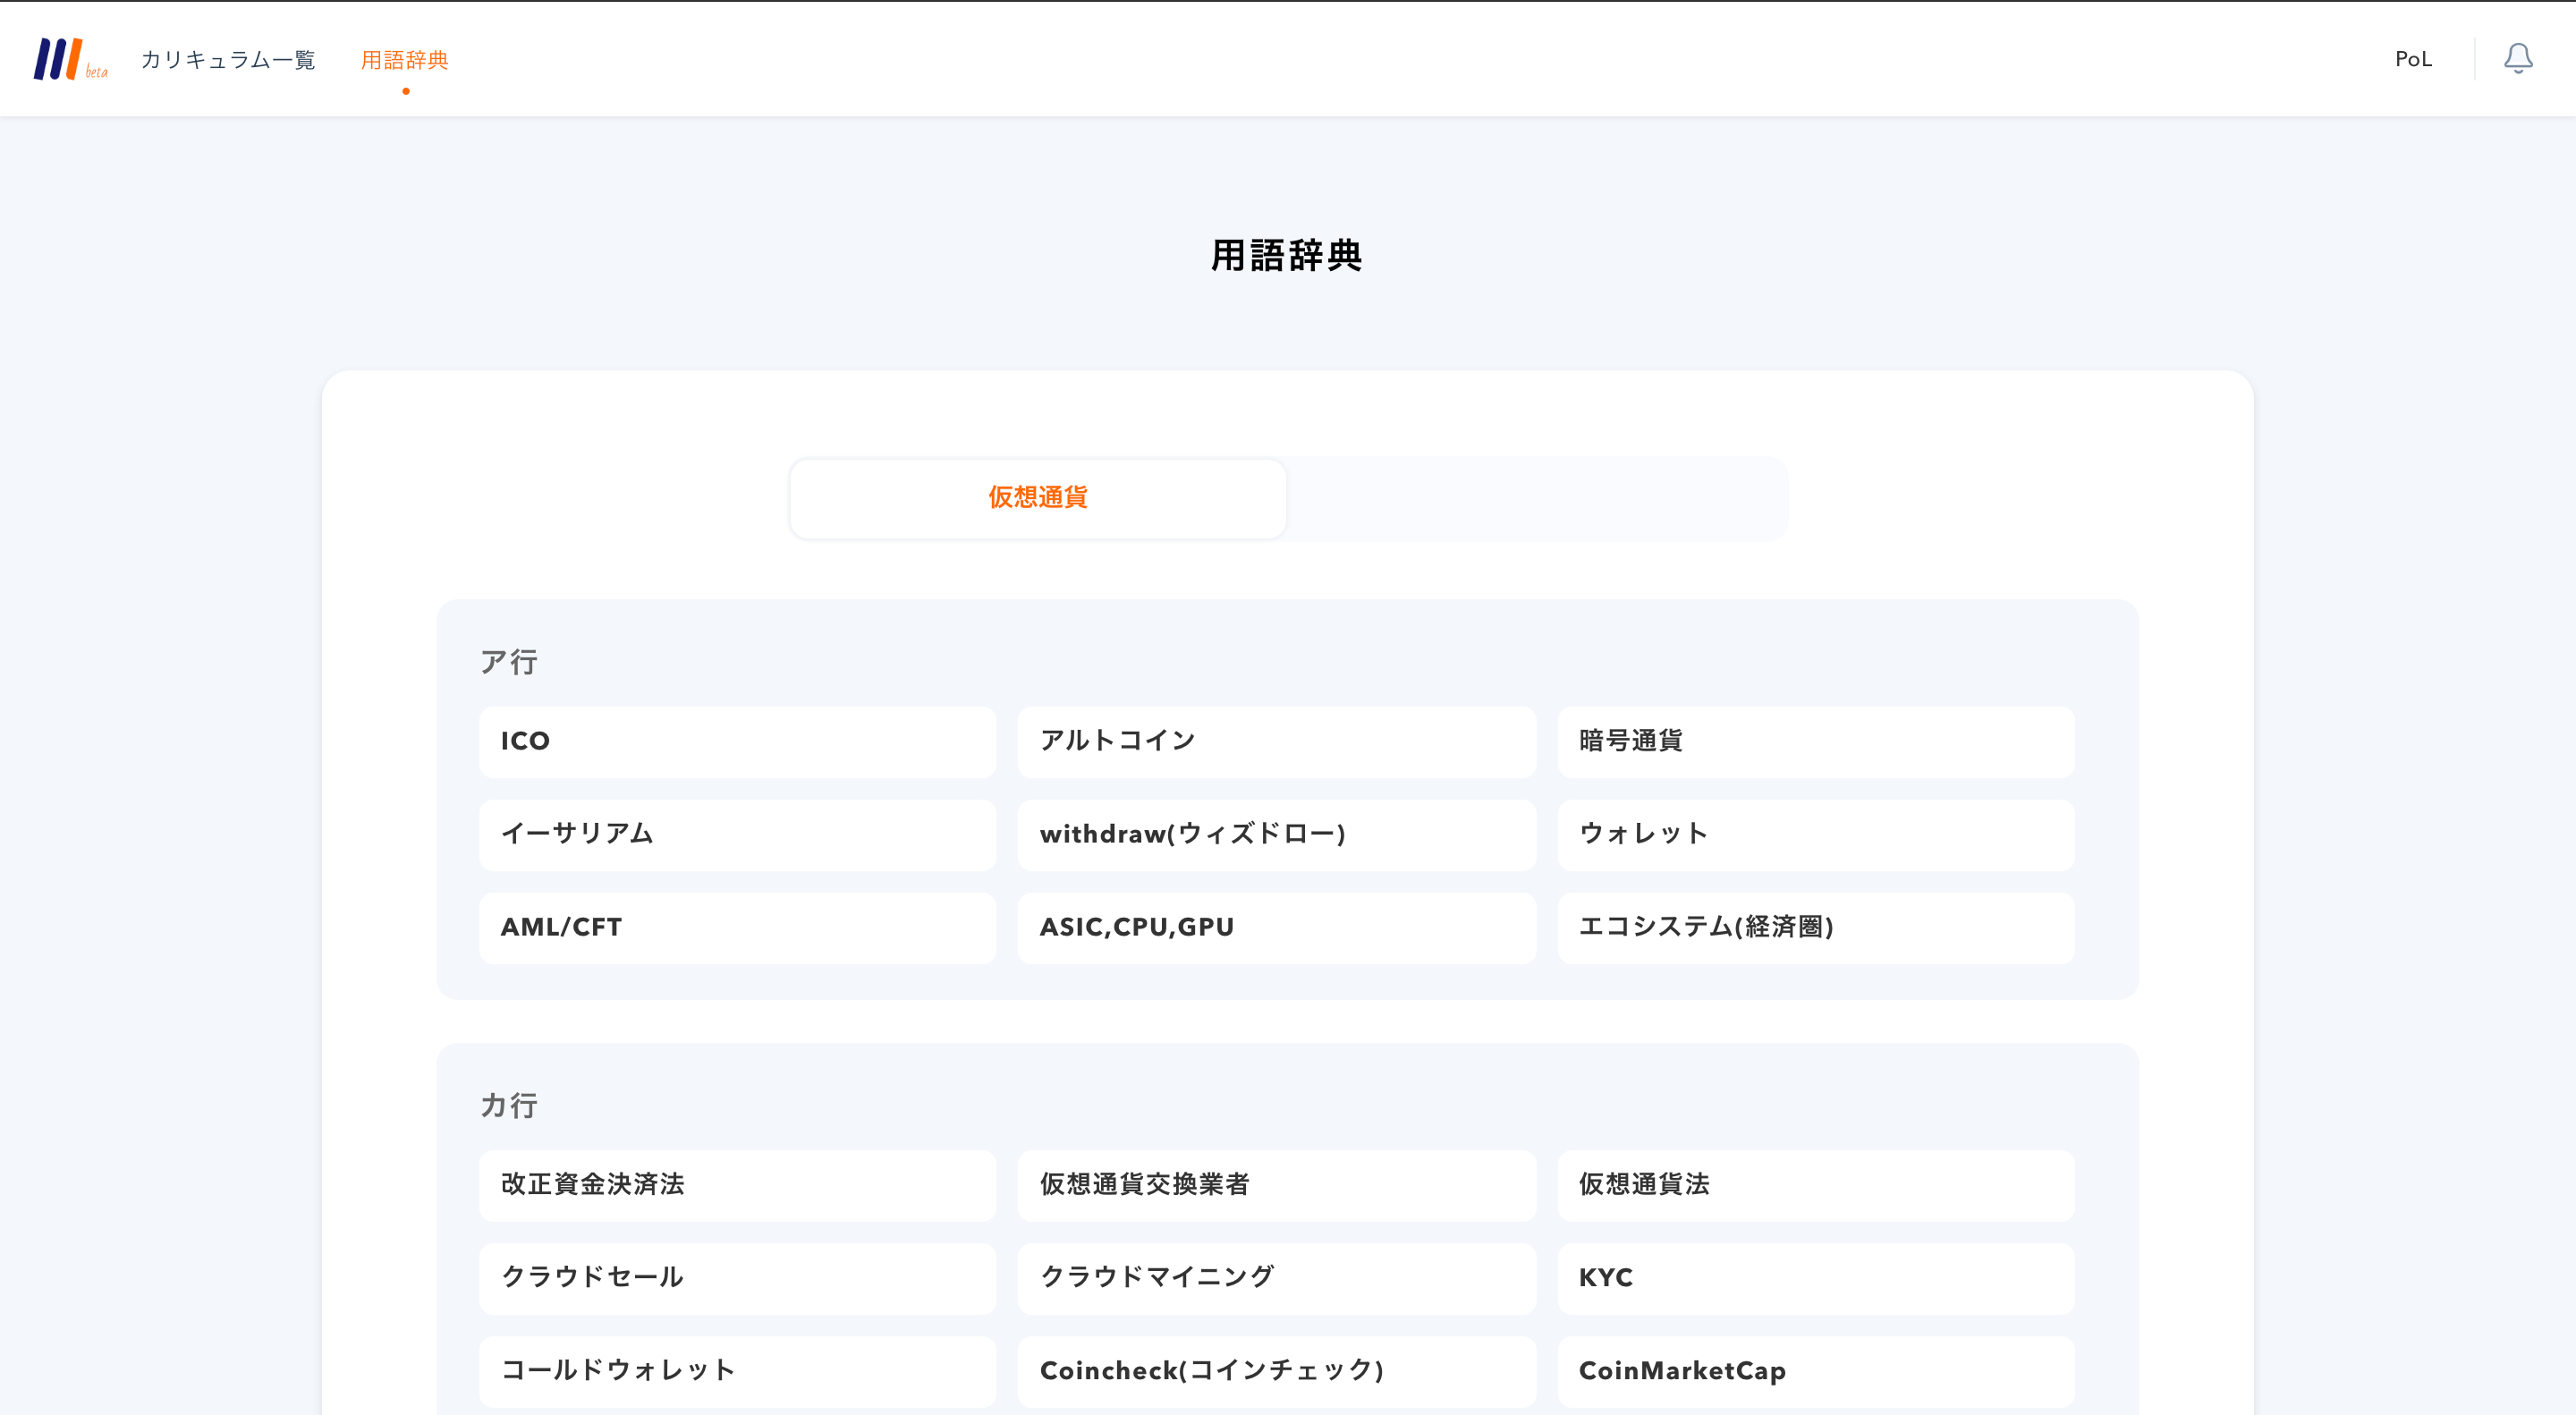The width and height of the screenshot is (2576, 1415).
Task: Select the クラウドマイニング term
Action: (1276, 1277)
